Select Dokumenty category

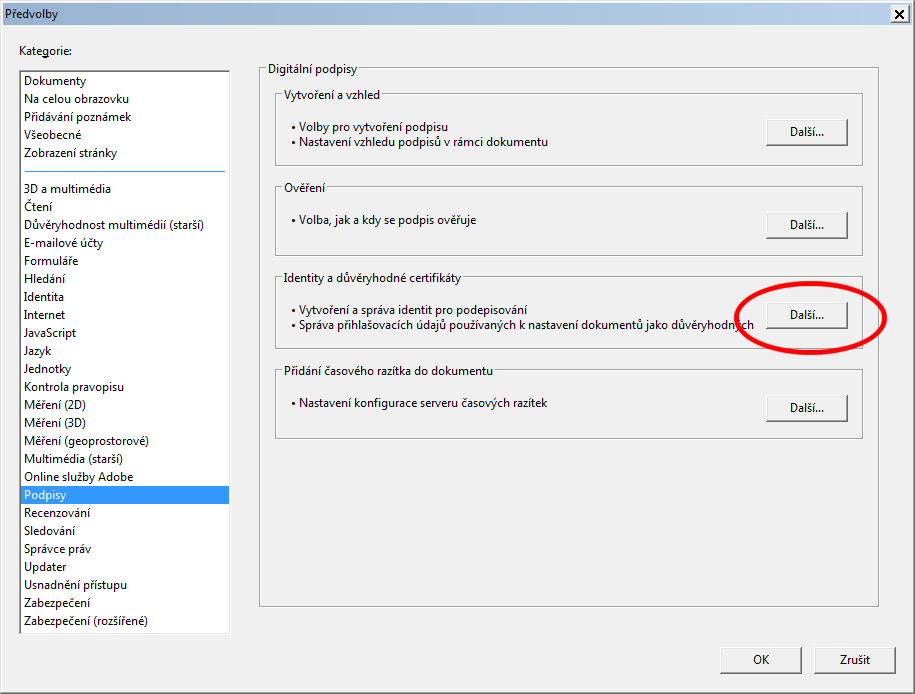(x=55, y=81)
